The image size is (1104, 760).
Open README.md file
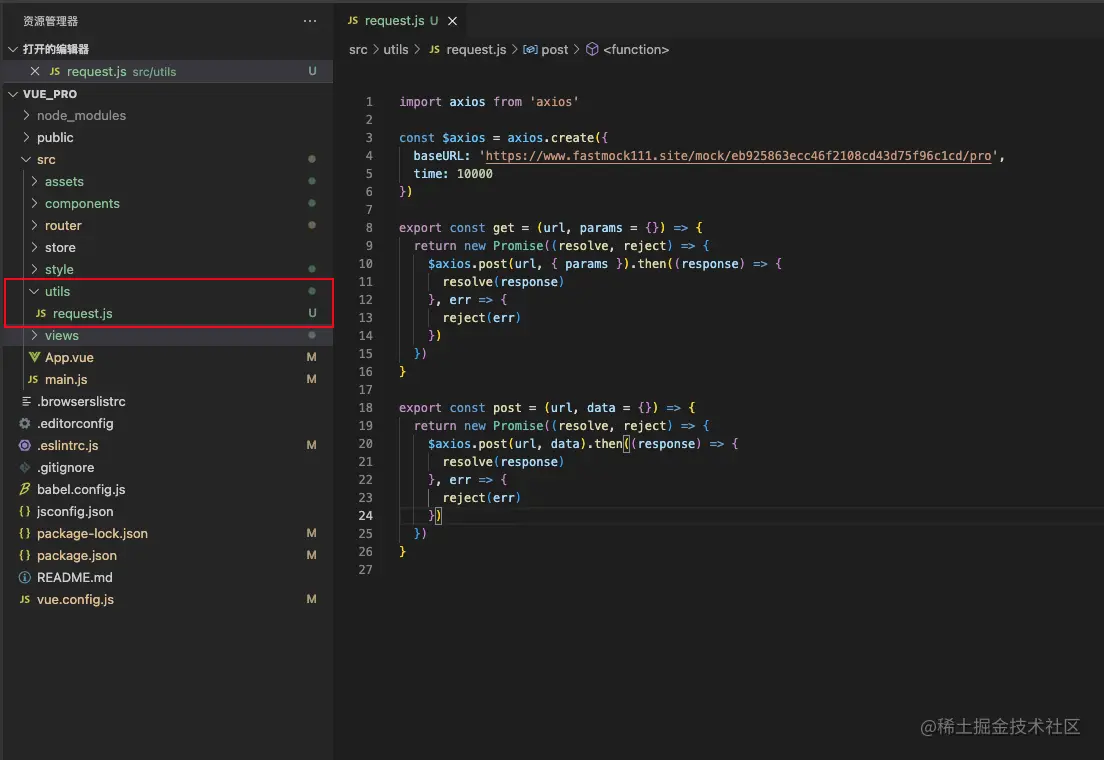(75, 578)
